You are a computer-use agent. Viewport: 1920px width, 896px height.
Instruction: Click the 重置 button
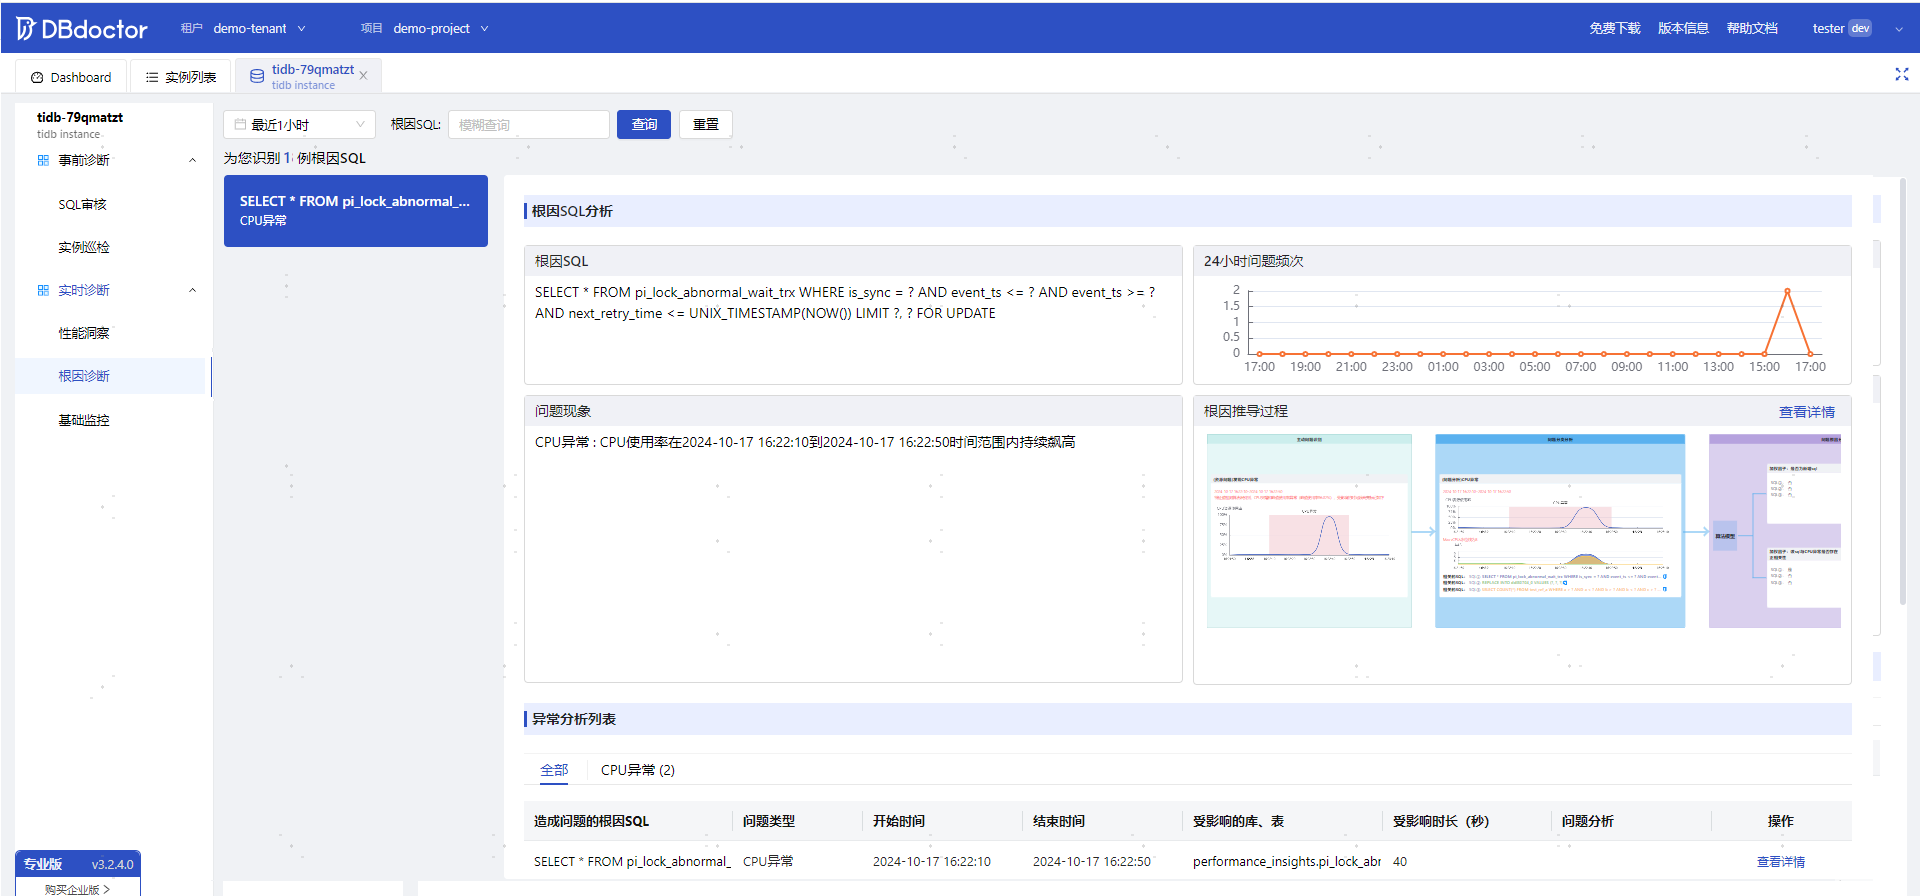706,124
